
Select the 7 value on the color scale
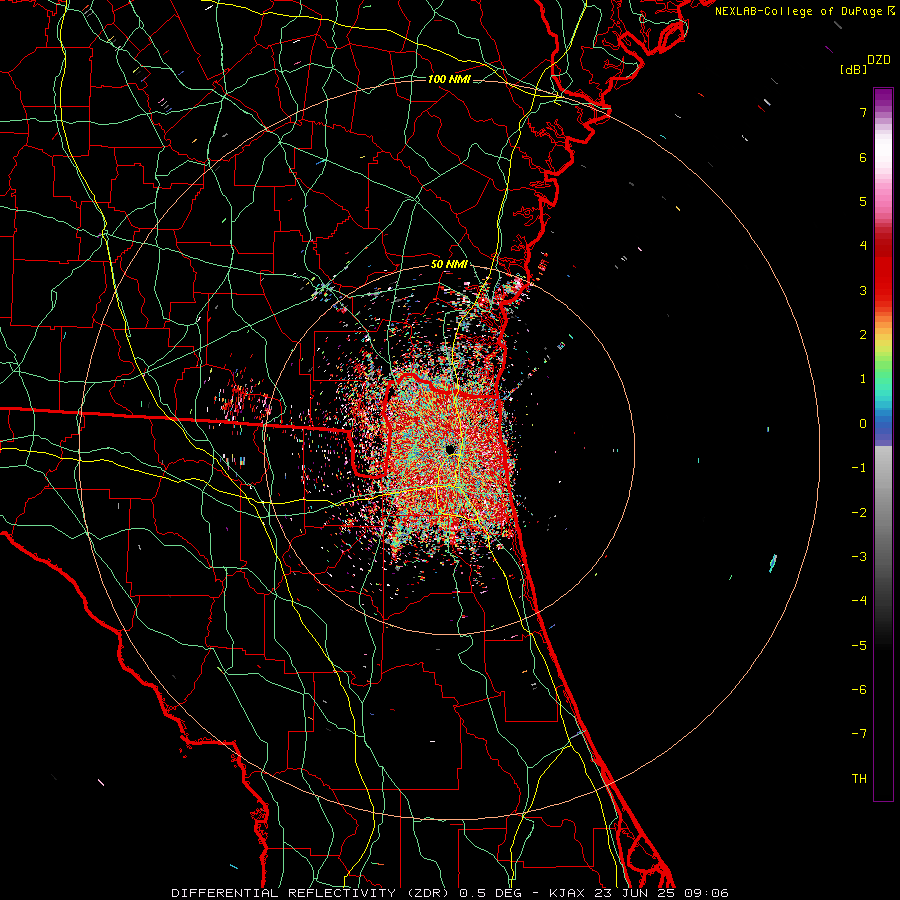(863, 112)
